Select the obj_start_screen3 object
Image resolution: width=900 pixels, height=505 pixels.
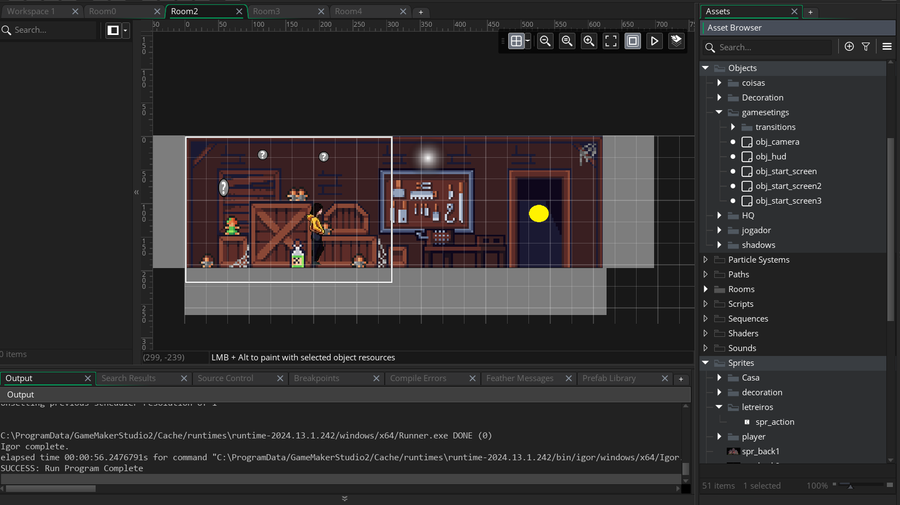click(x=788, y=201)
